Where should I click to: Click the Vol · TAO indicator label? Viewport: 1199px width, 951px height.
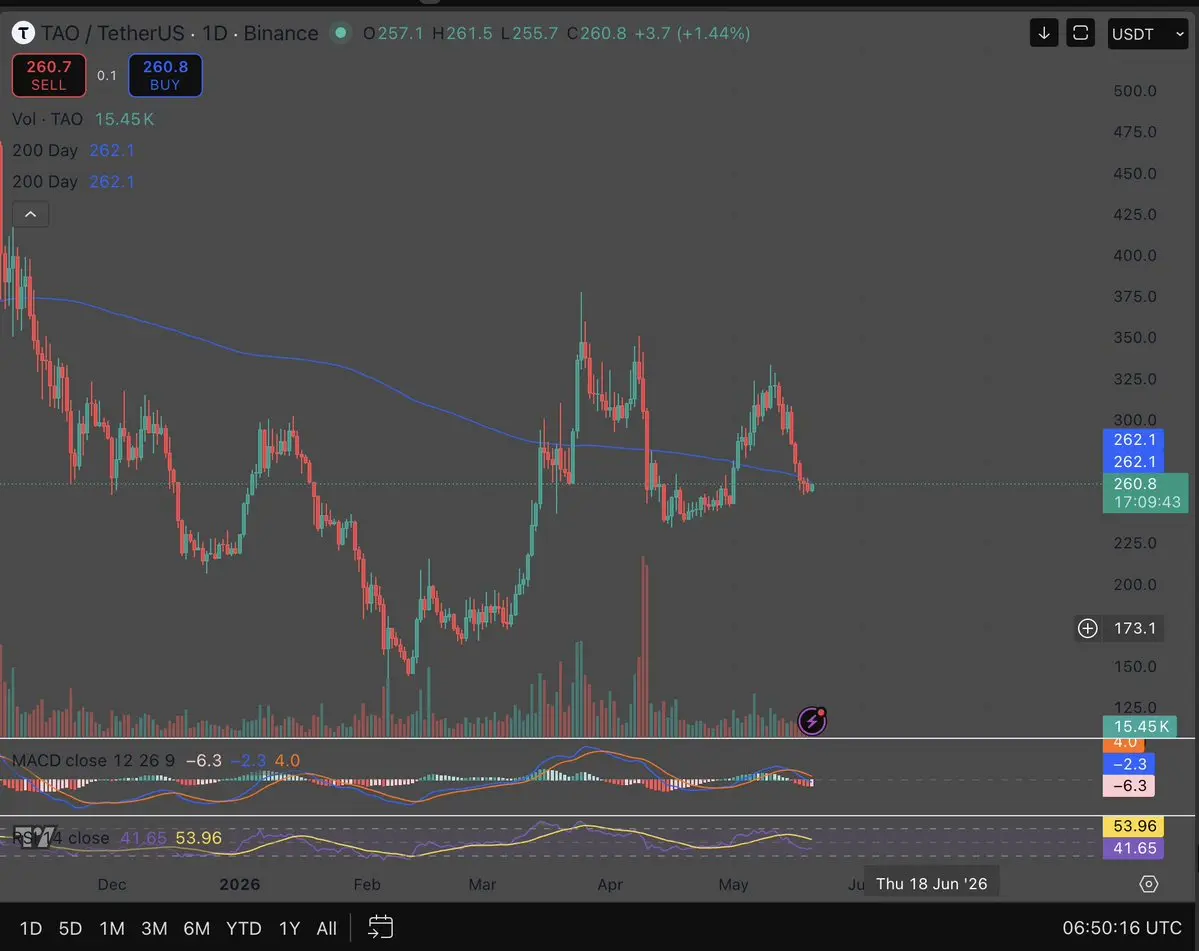point(47,119)
